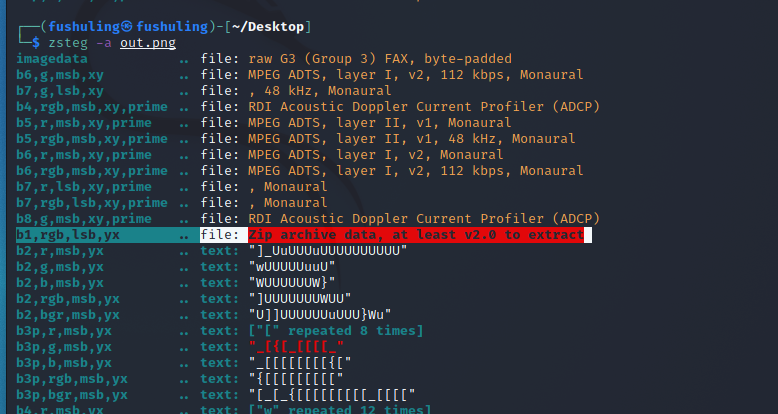
Task: Click the "[" repeated 8 times text
Action: pyautogui.click(x=336, y=330)
